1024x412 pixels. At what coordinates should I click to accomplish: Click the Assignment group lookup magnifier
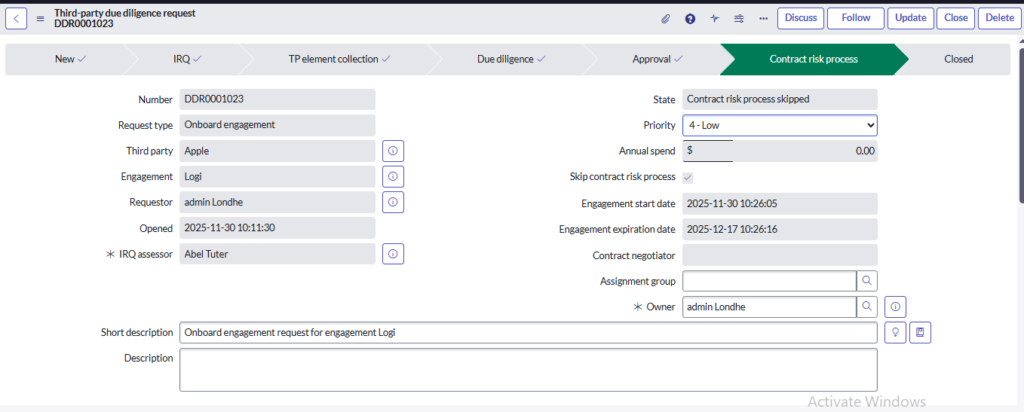pos(868,281)
